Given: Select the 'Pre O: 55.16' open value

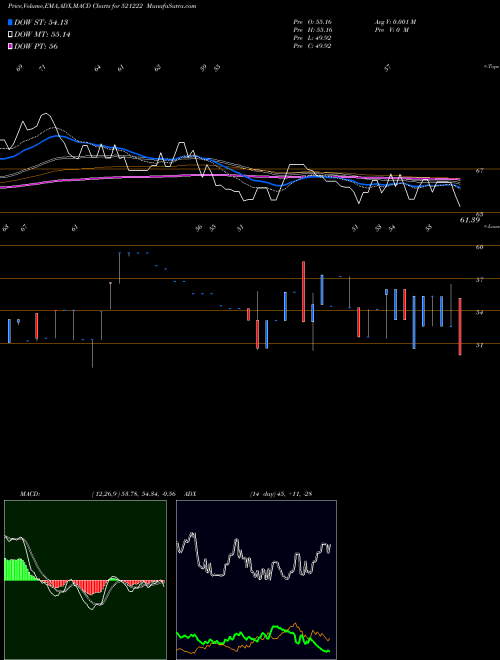Looking at the screenshot, I should (x=313, y=22).
